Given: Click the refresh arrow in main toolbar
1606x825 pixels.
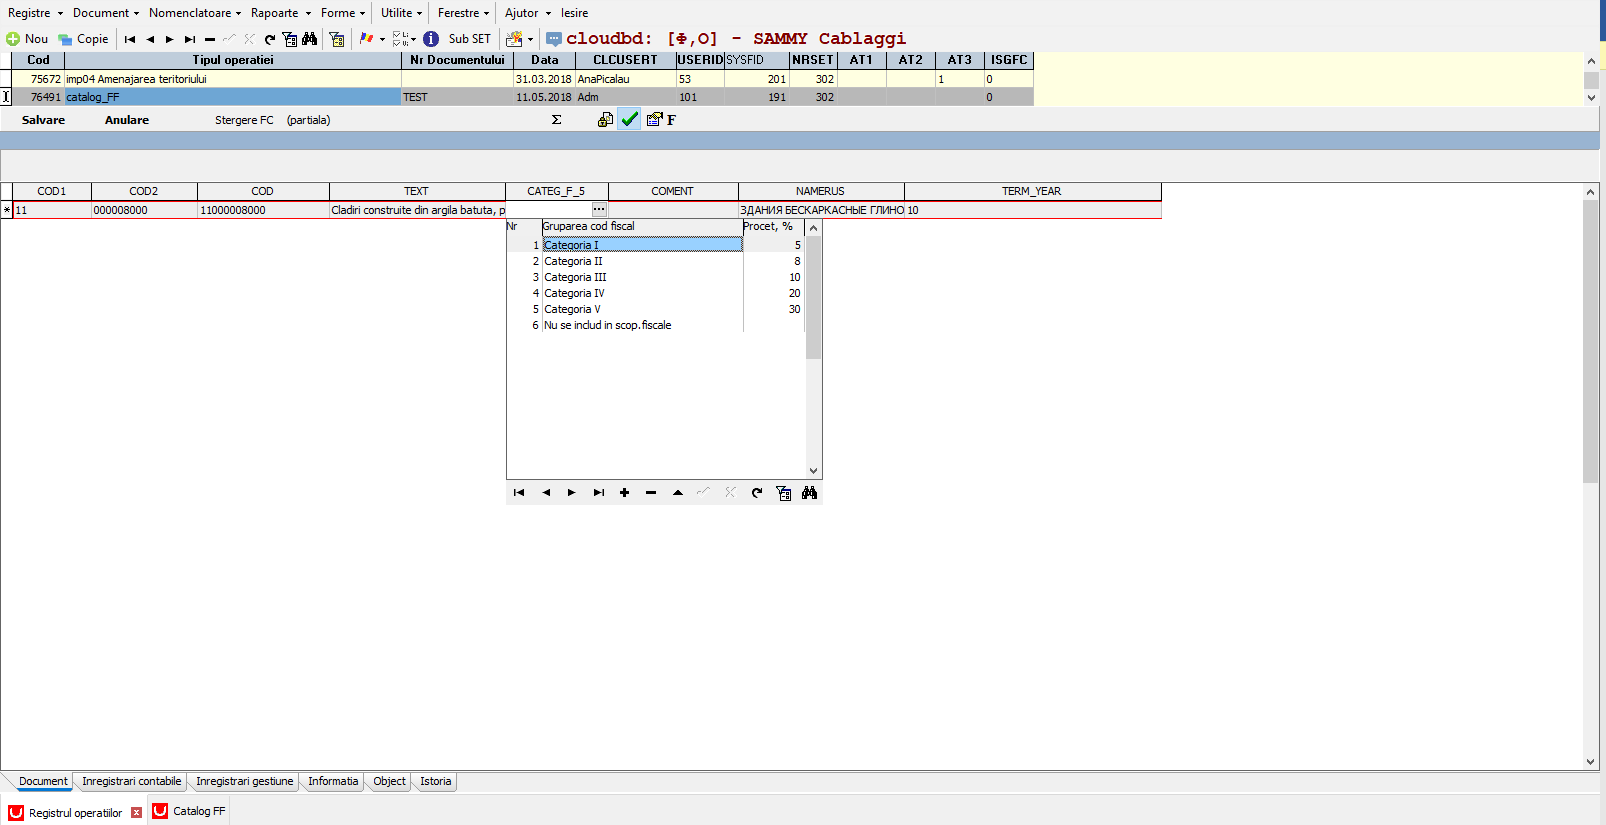Looking at the screenshot, I should pyautogui.click(x=270, y=39).
